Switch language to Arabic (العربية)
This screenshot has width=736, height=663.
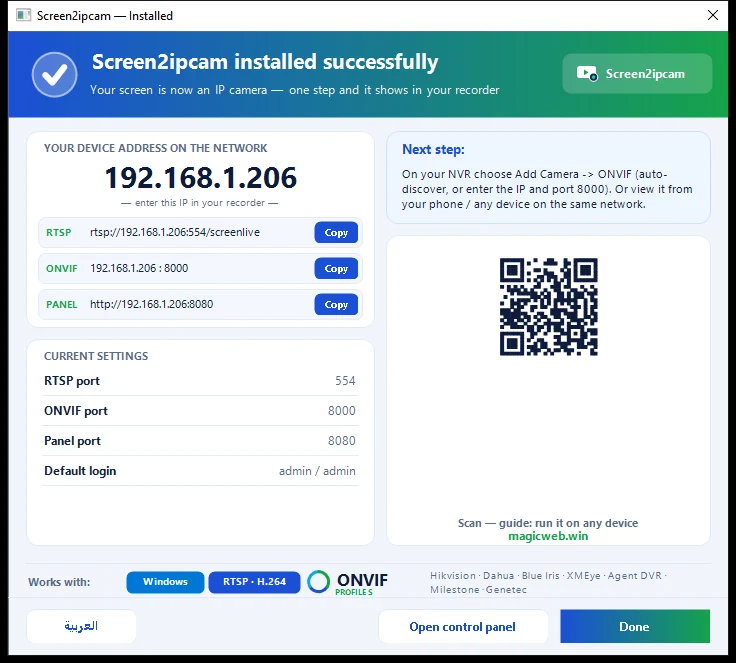click(x=81, y=626)
